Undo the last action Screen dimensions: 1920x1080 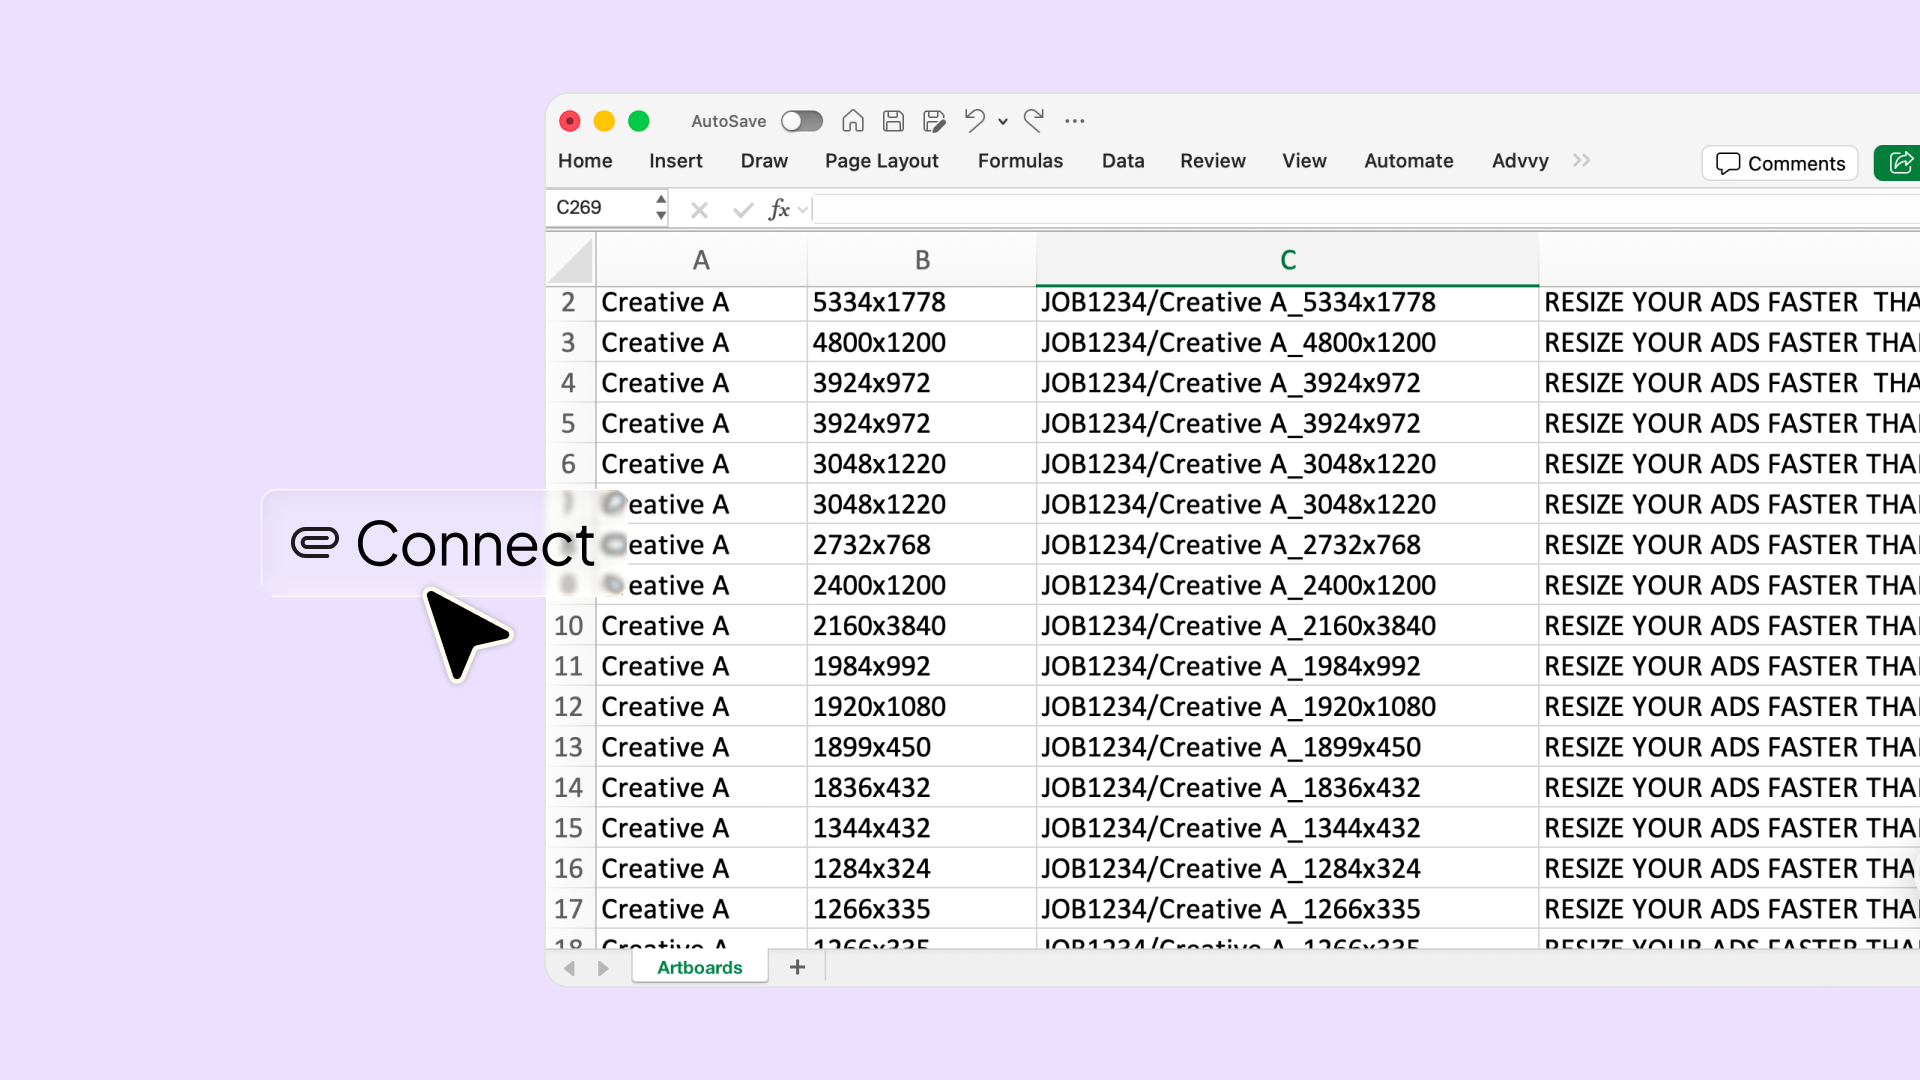click(x=975, y=121)
